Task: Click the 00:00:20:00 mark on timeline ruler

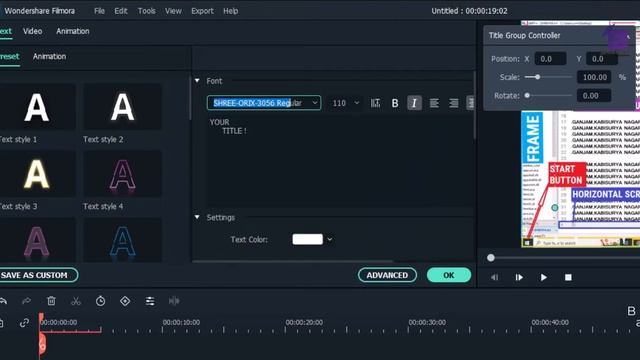Action: tap(304, 322)
